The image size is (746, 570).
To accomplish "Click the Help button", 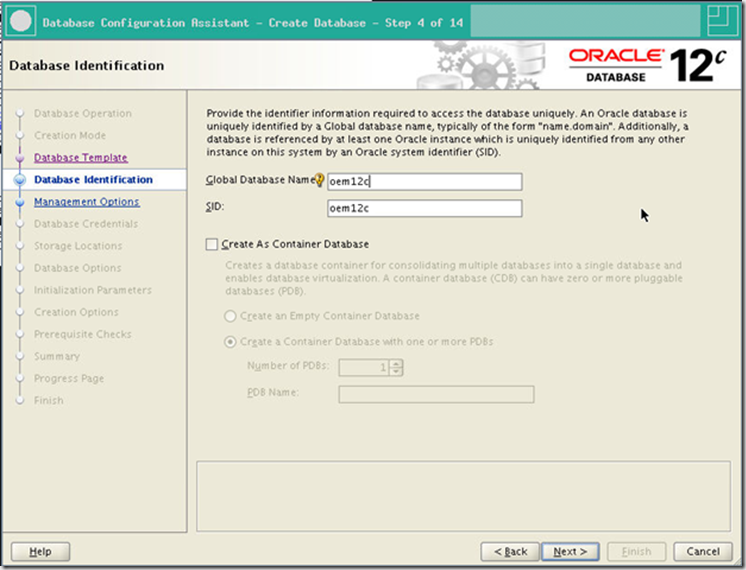I will coord(40,551).
